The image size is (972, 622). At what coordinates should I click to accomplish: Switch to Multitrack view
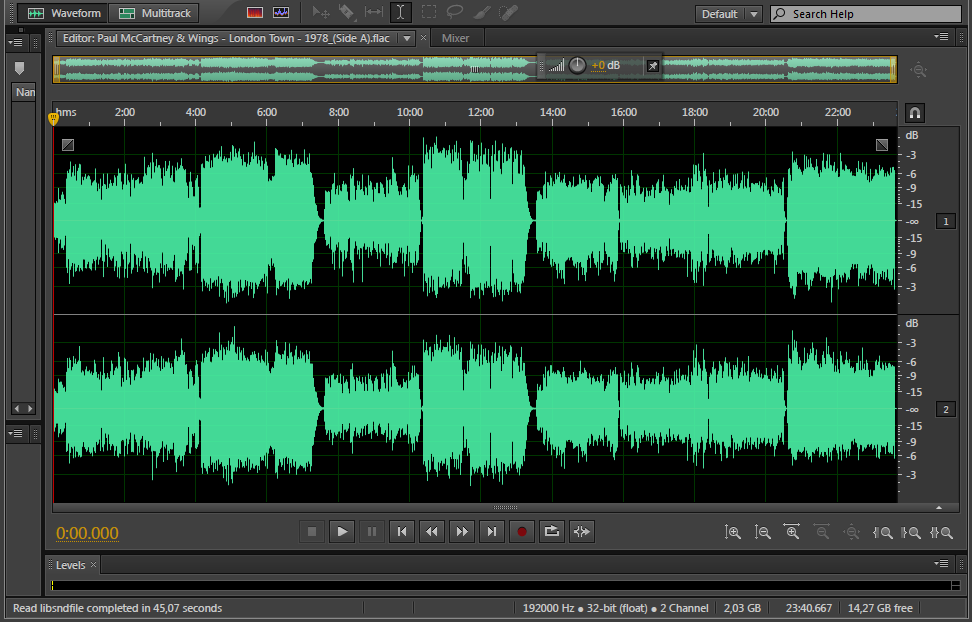pyautogui.click(x=154, y=13)
